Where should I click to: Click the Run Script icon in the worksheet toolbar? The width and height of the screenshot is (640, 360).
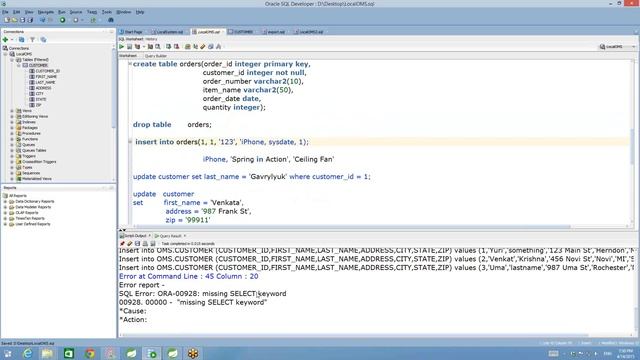[129, 47]
